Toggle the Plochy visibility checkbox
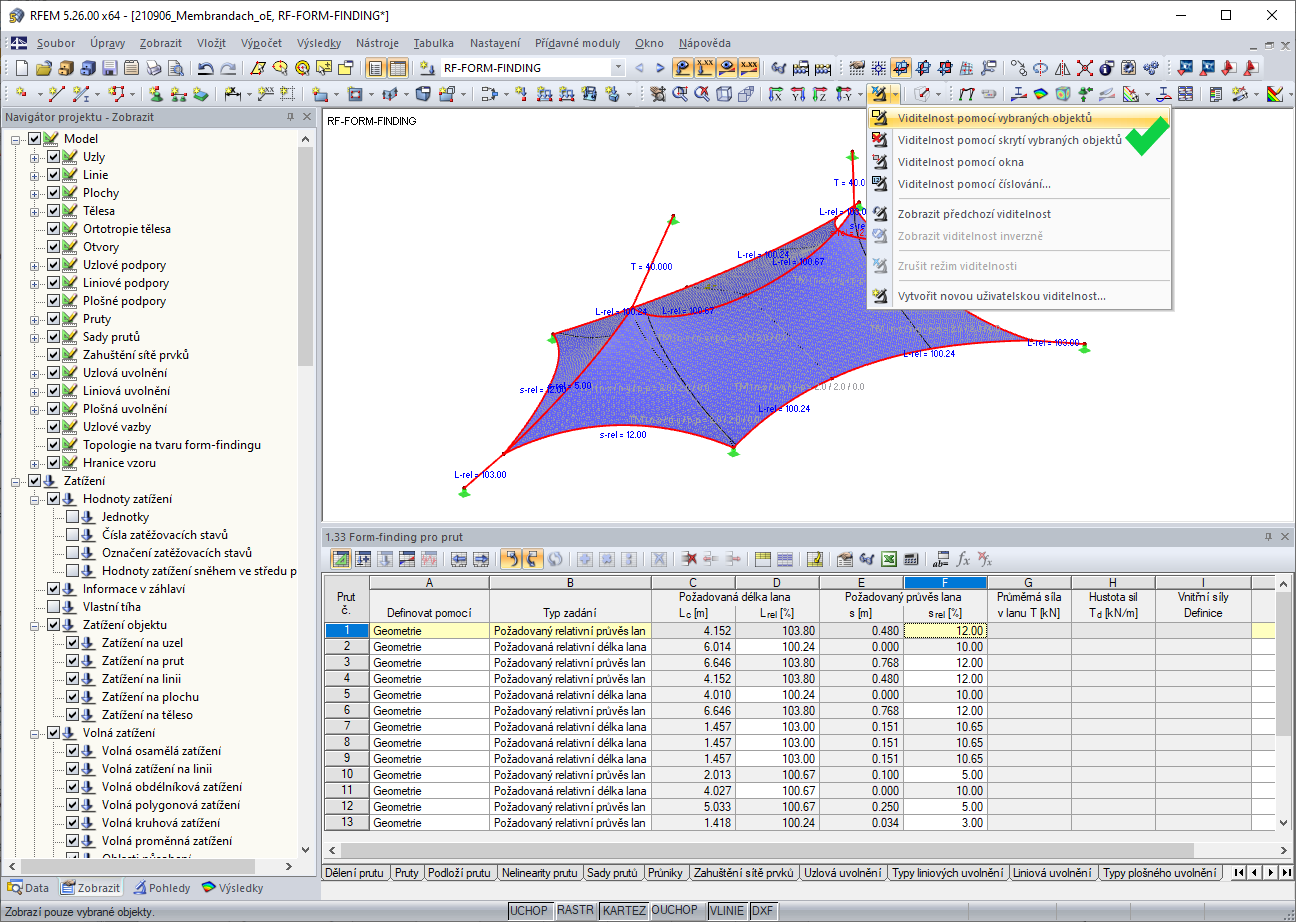The image size is (1296, 922). click(54, 193)
